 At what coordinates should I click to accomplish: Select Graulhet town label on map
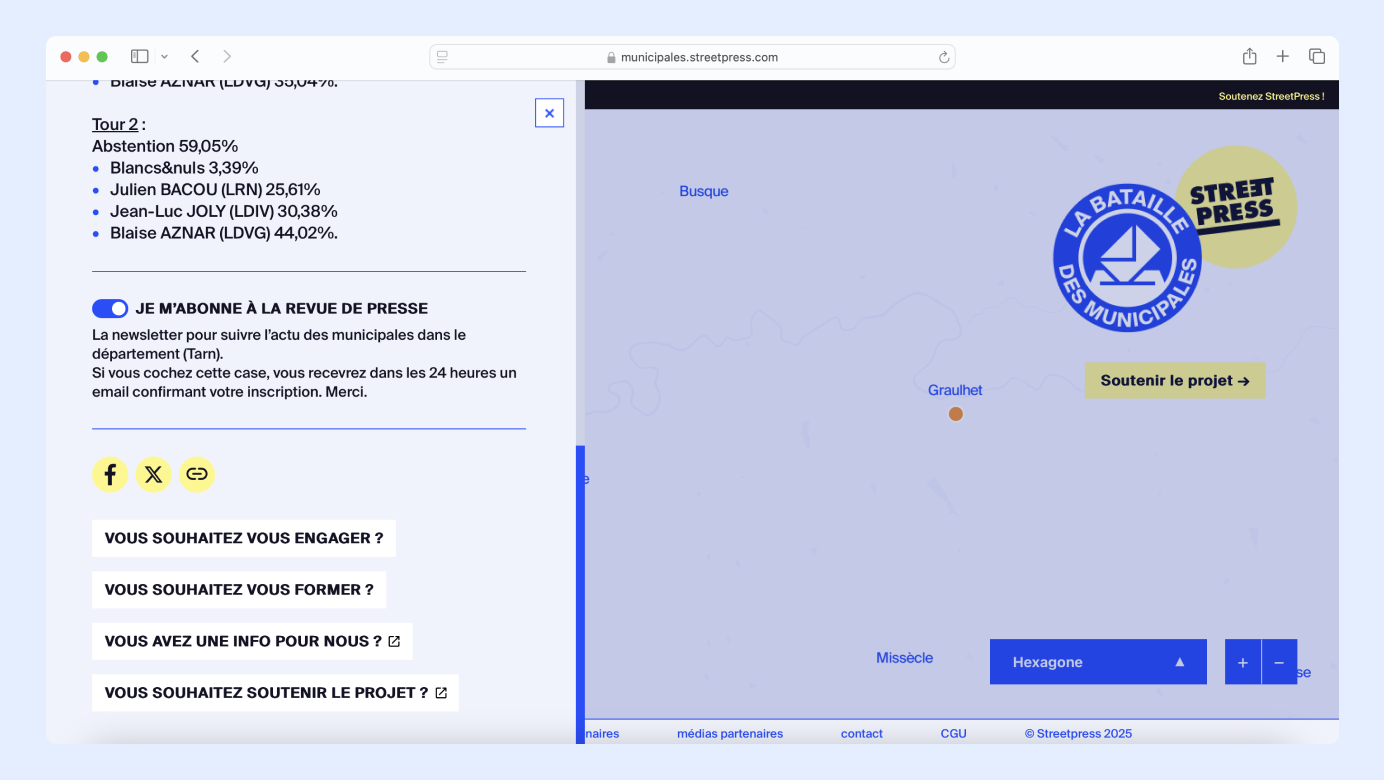point(955,390)
